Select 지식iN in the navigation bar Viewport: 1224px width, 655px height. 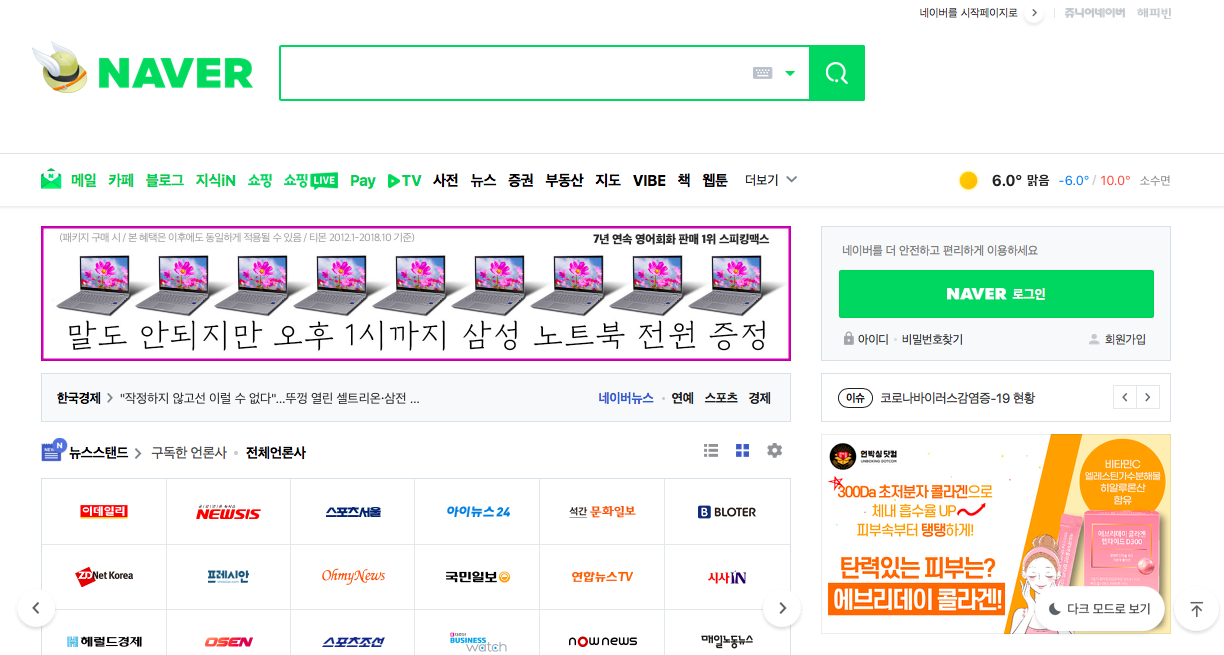(x=216, y=180)
